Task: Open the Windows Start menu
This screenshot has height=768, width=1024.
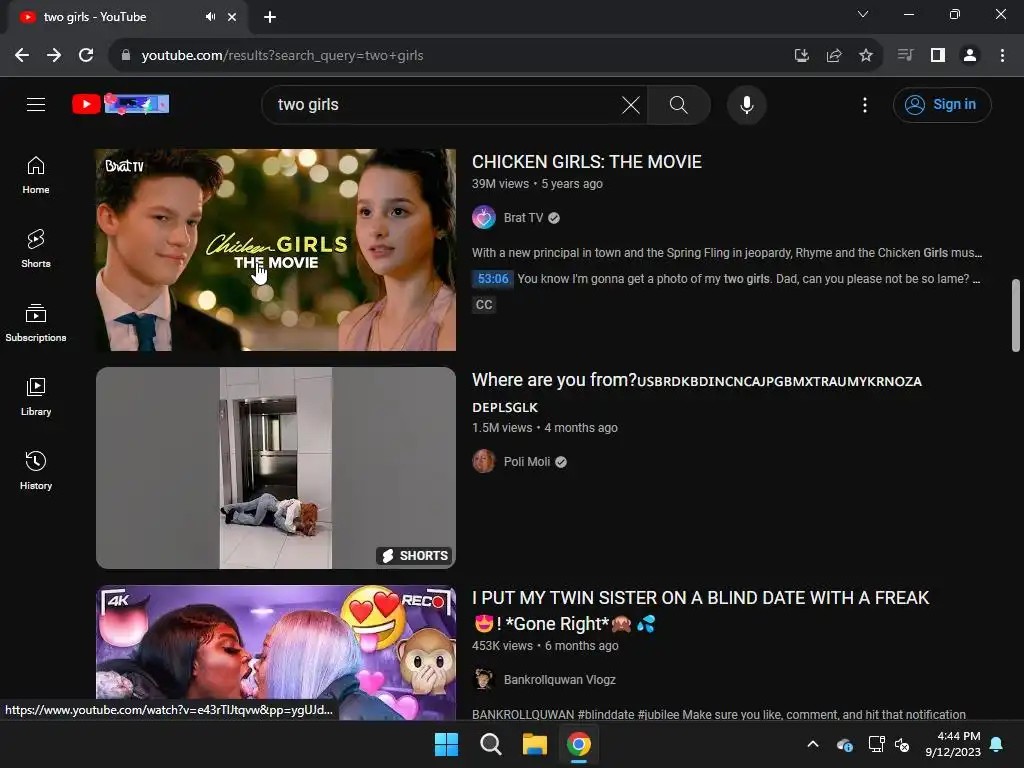Action: pyautogui.click(x=447, y=744)
